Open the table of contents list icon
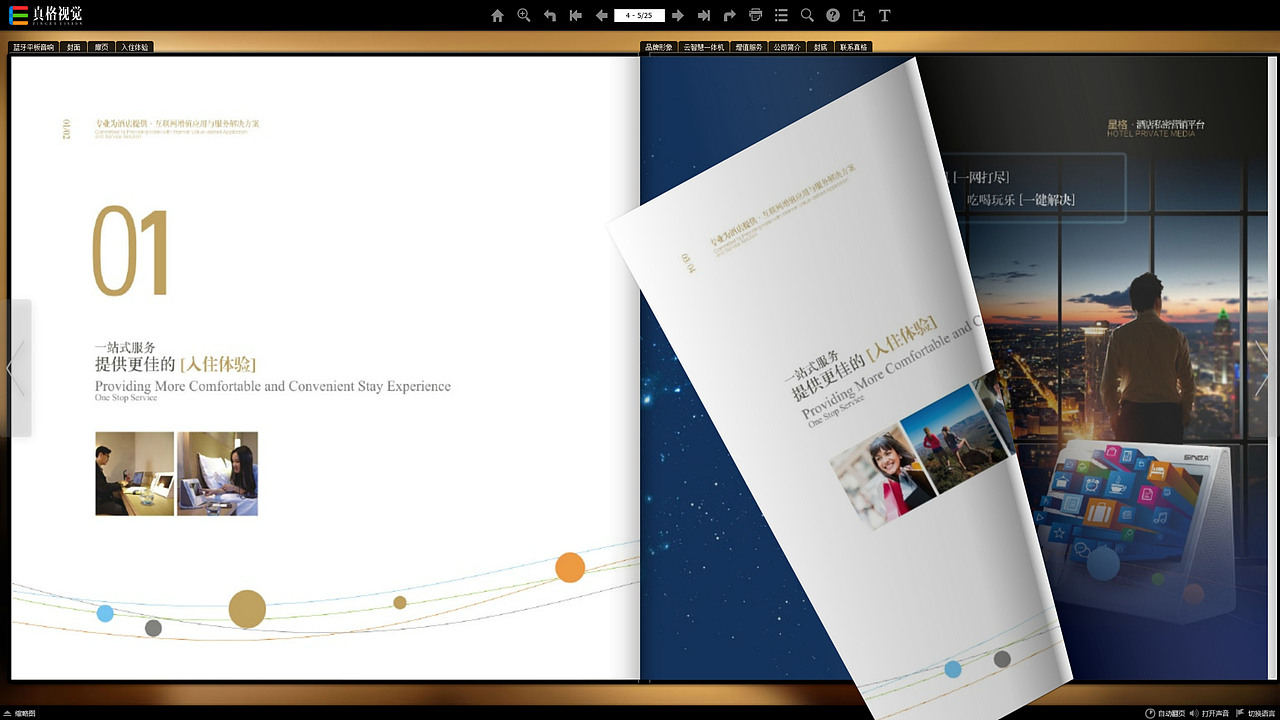Viewport: 1280px width, 720px height. point(781,15)
